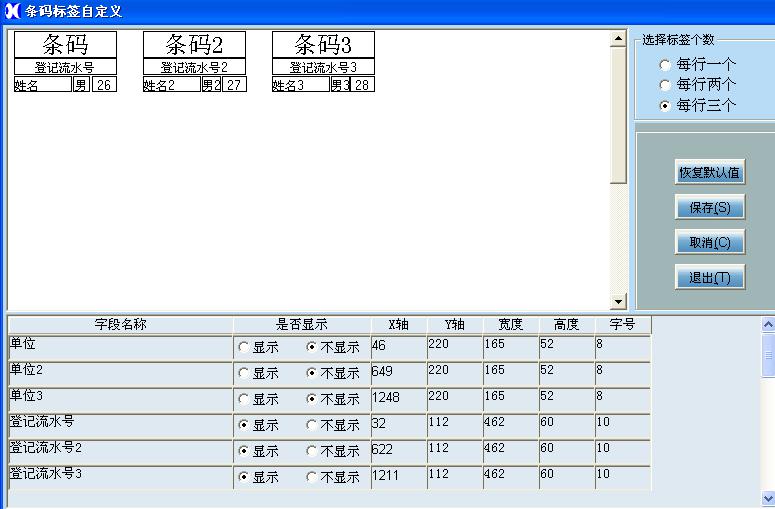Select 每行三个 radio option
Image resolution: width=775 pixels, height=509 pixels.
click(665, 105)
